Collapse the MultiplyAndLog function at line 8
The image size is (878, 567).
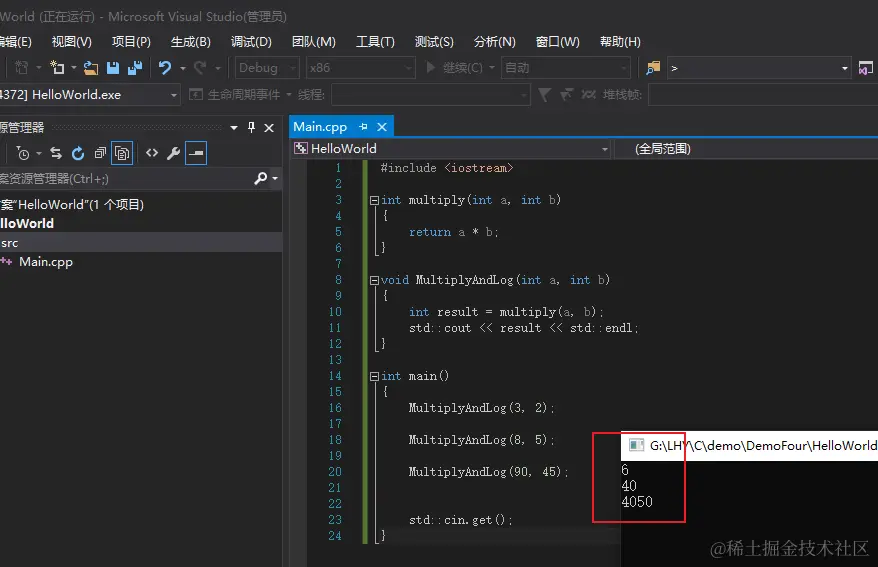[x=374, y=280]
